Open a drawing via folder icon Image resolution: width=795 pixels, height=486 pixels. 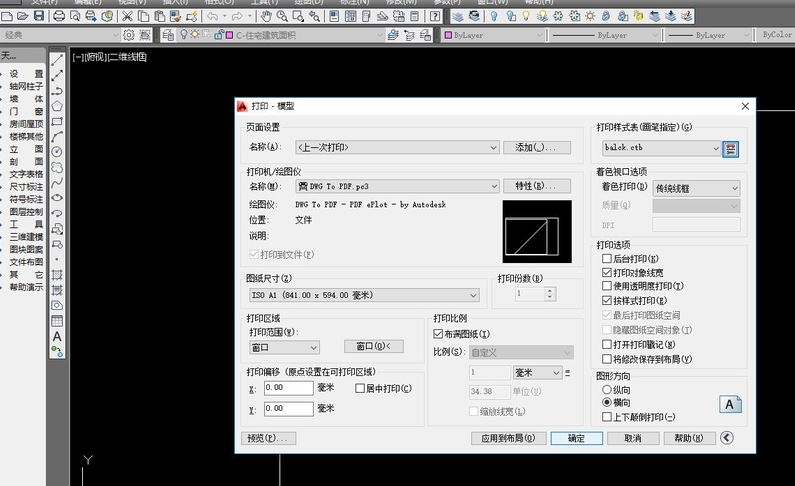coord(22,16)
